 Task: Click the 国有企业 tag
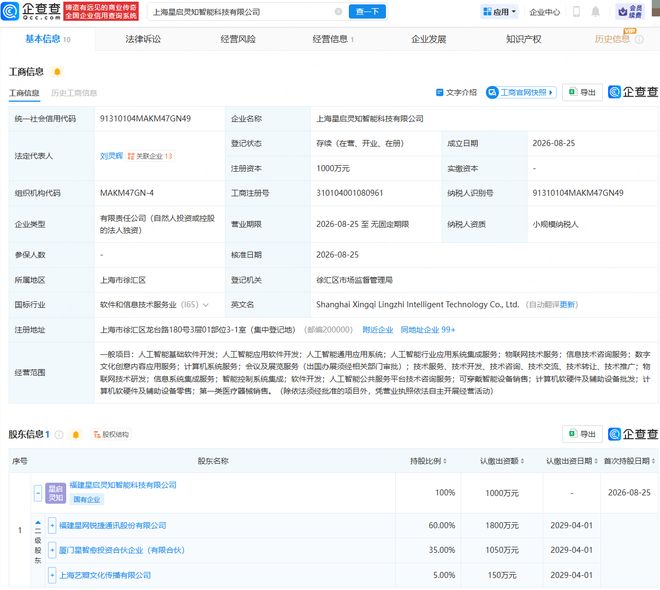point(87,500)
